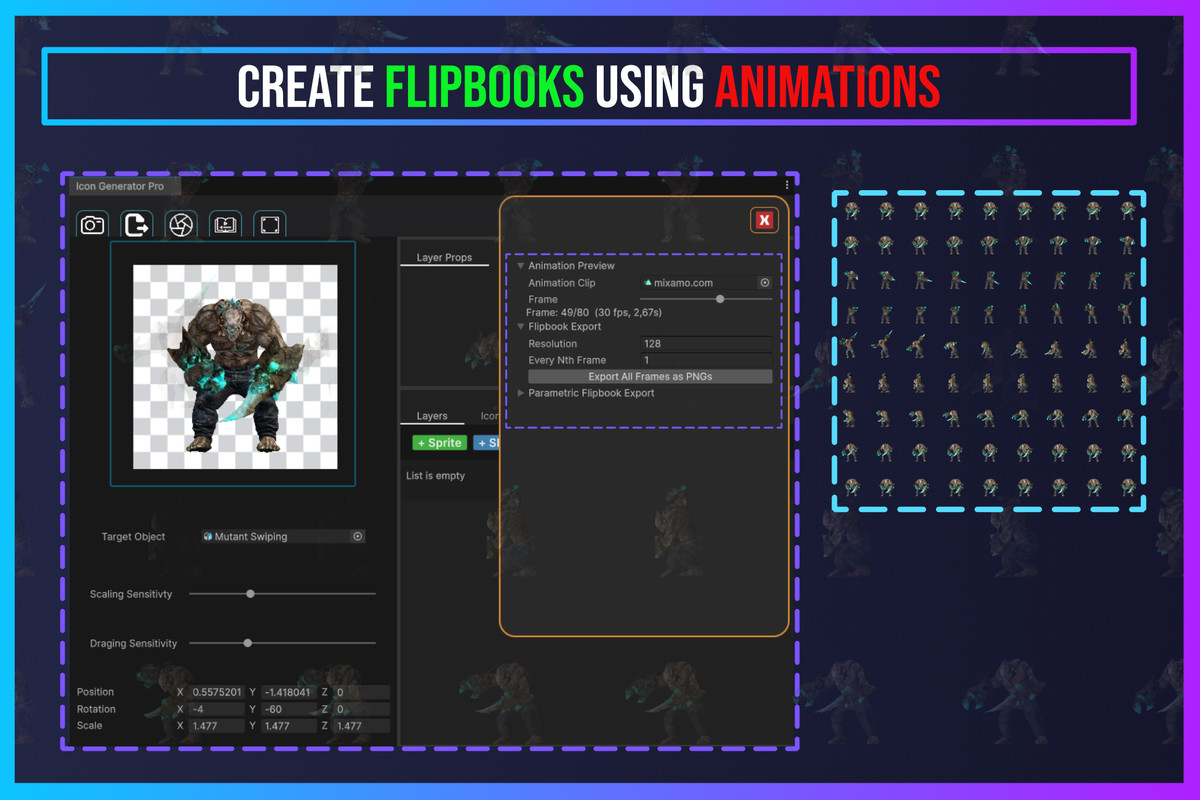Open the Animation Clip object picker
Viewport: 1200px width, 800px height.
pos(765,283)
